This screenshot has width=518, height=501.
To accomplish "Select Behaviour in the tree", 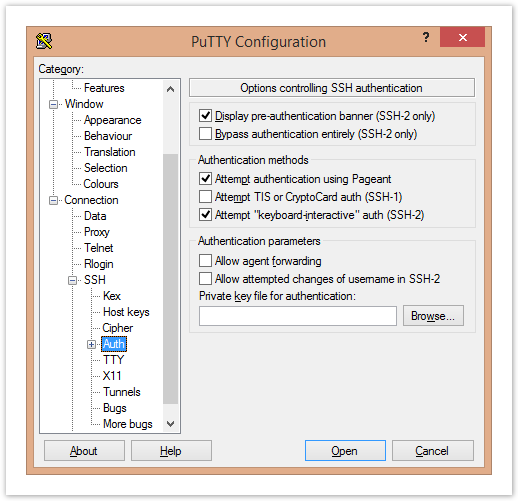I will [108, 136].
